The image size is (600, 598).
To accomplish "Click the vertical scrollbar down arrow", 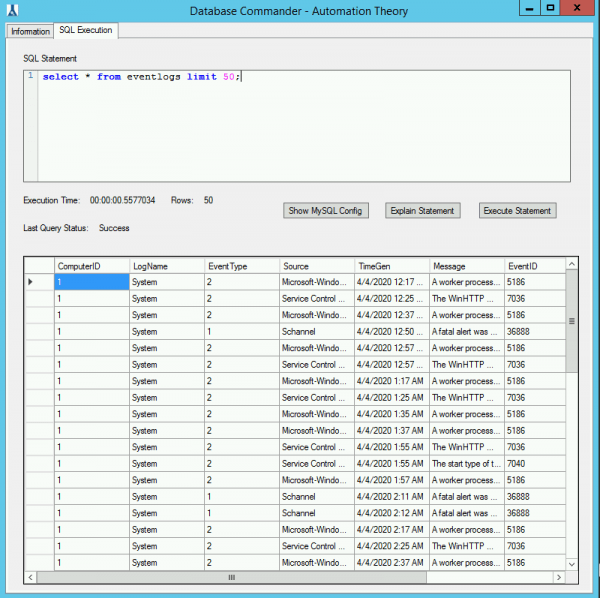I will point(572,564).
